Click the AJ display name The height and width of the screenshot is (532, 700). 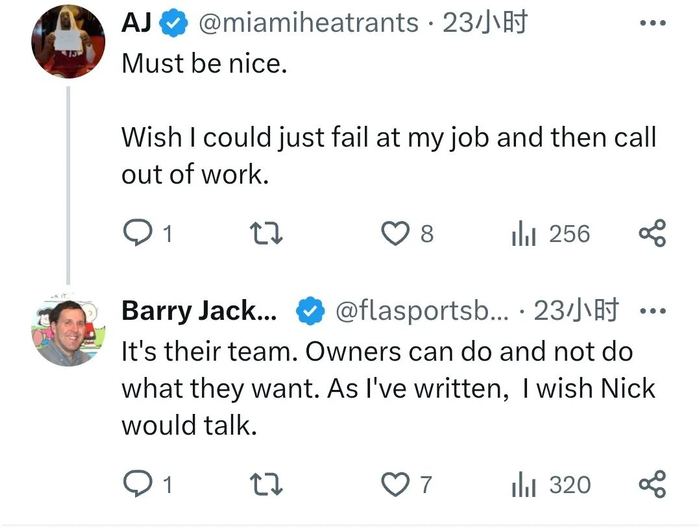point(136,22)
